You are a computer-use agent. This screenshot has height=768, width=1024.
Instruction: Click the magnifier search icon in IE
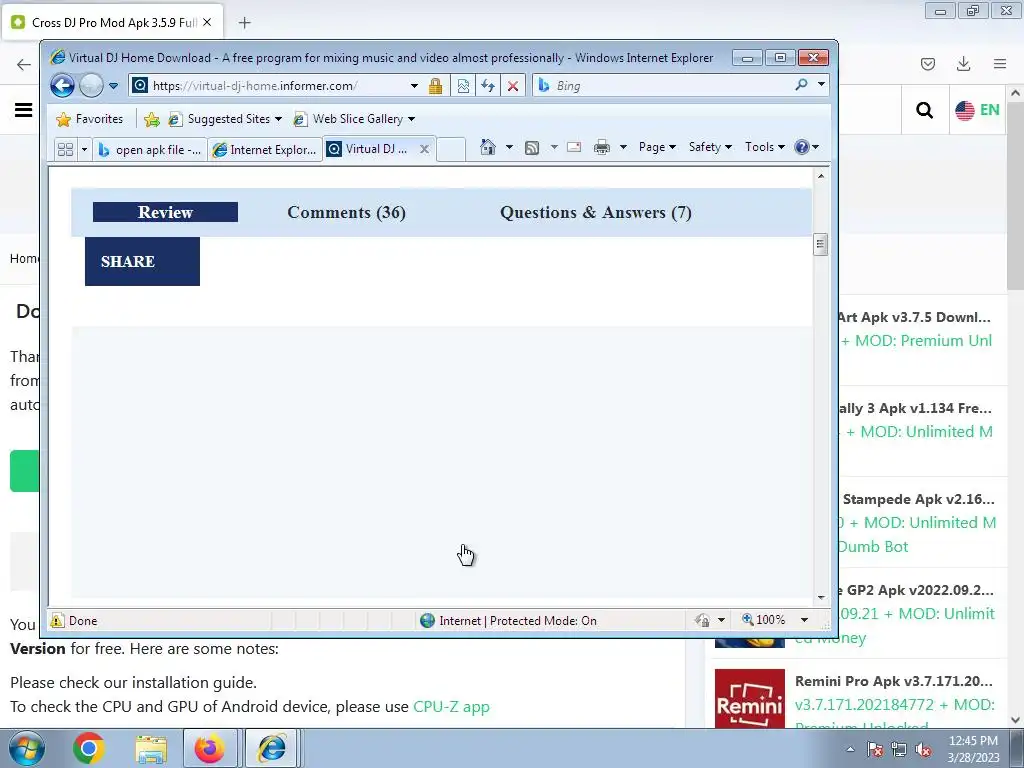(x=801, y=85)
